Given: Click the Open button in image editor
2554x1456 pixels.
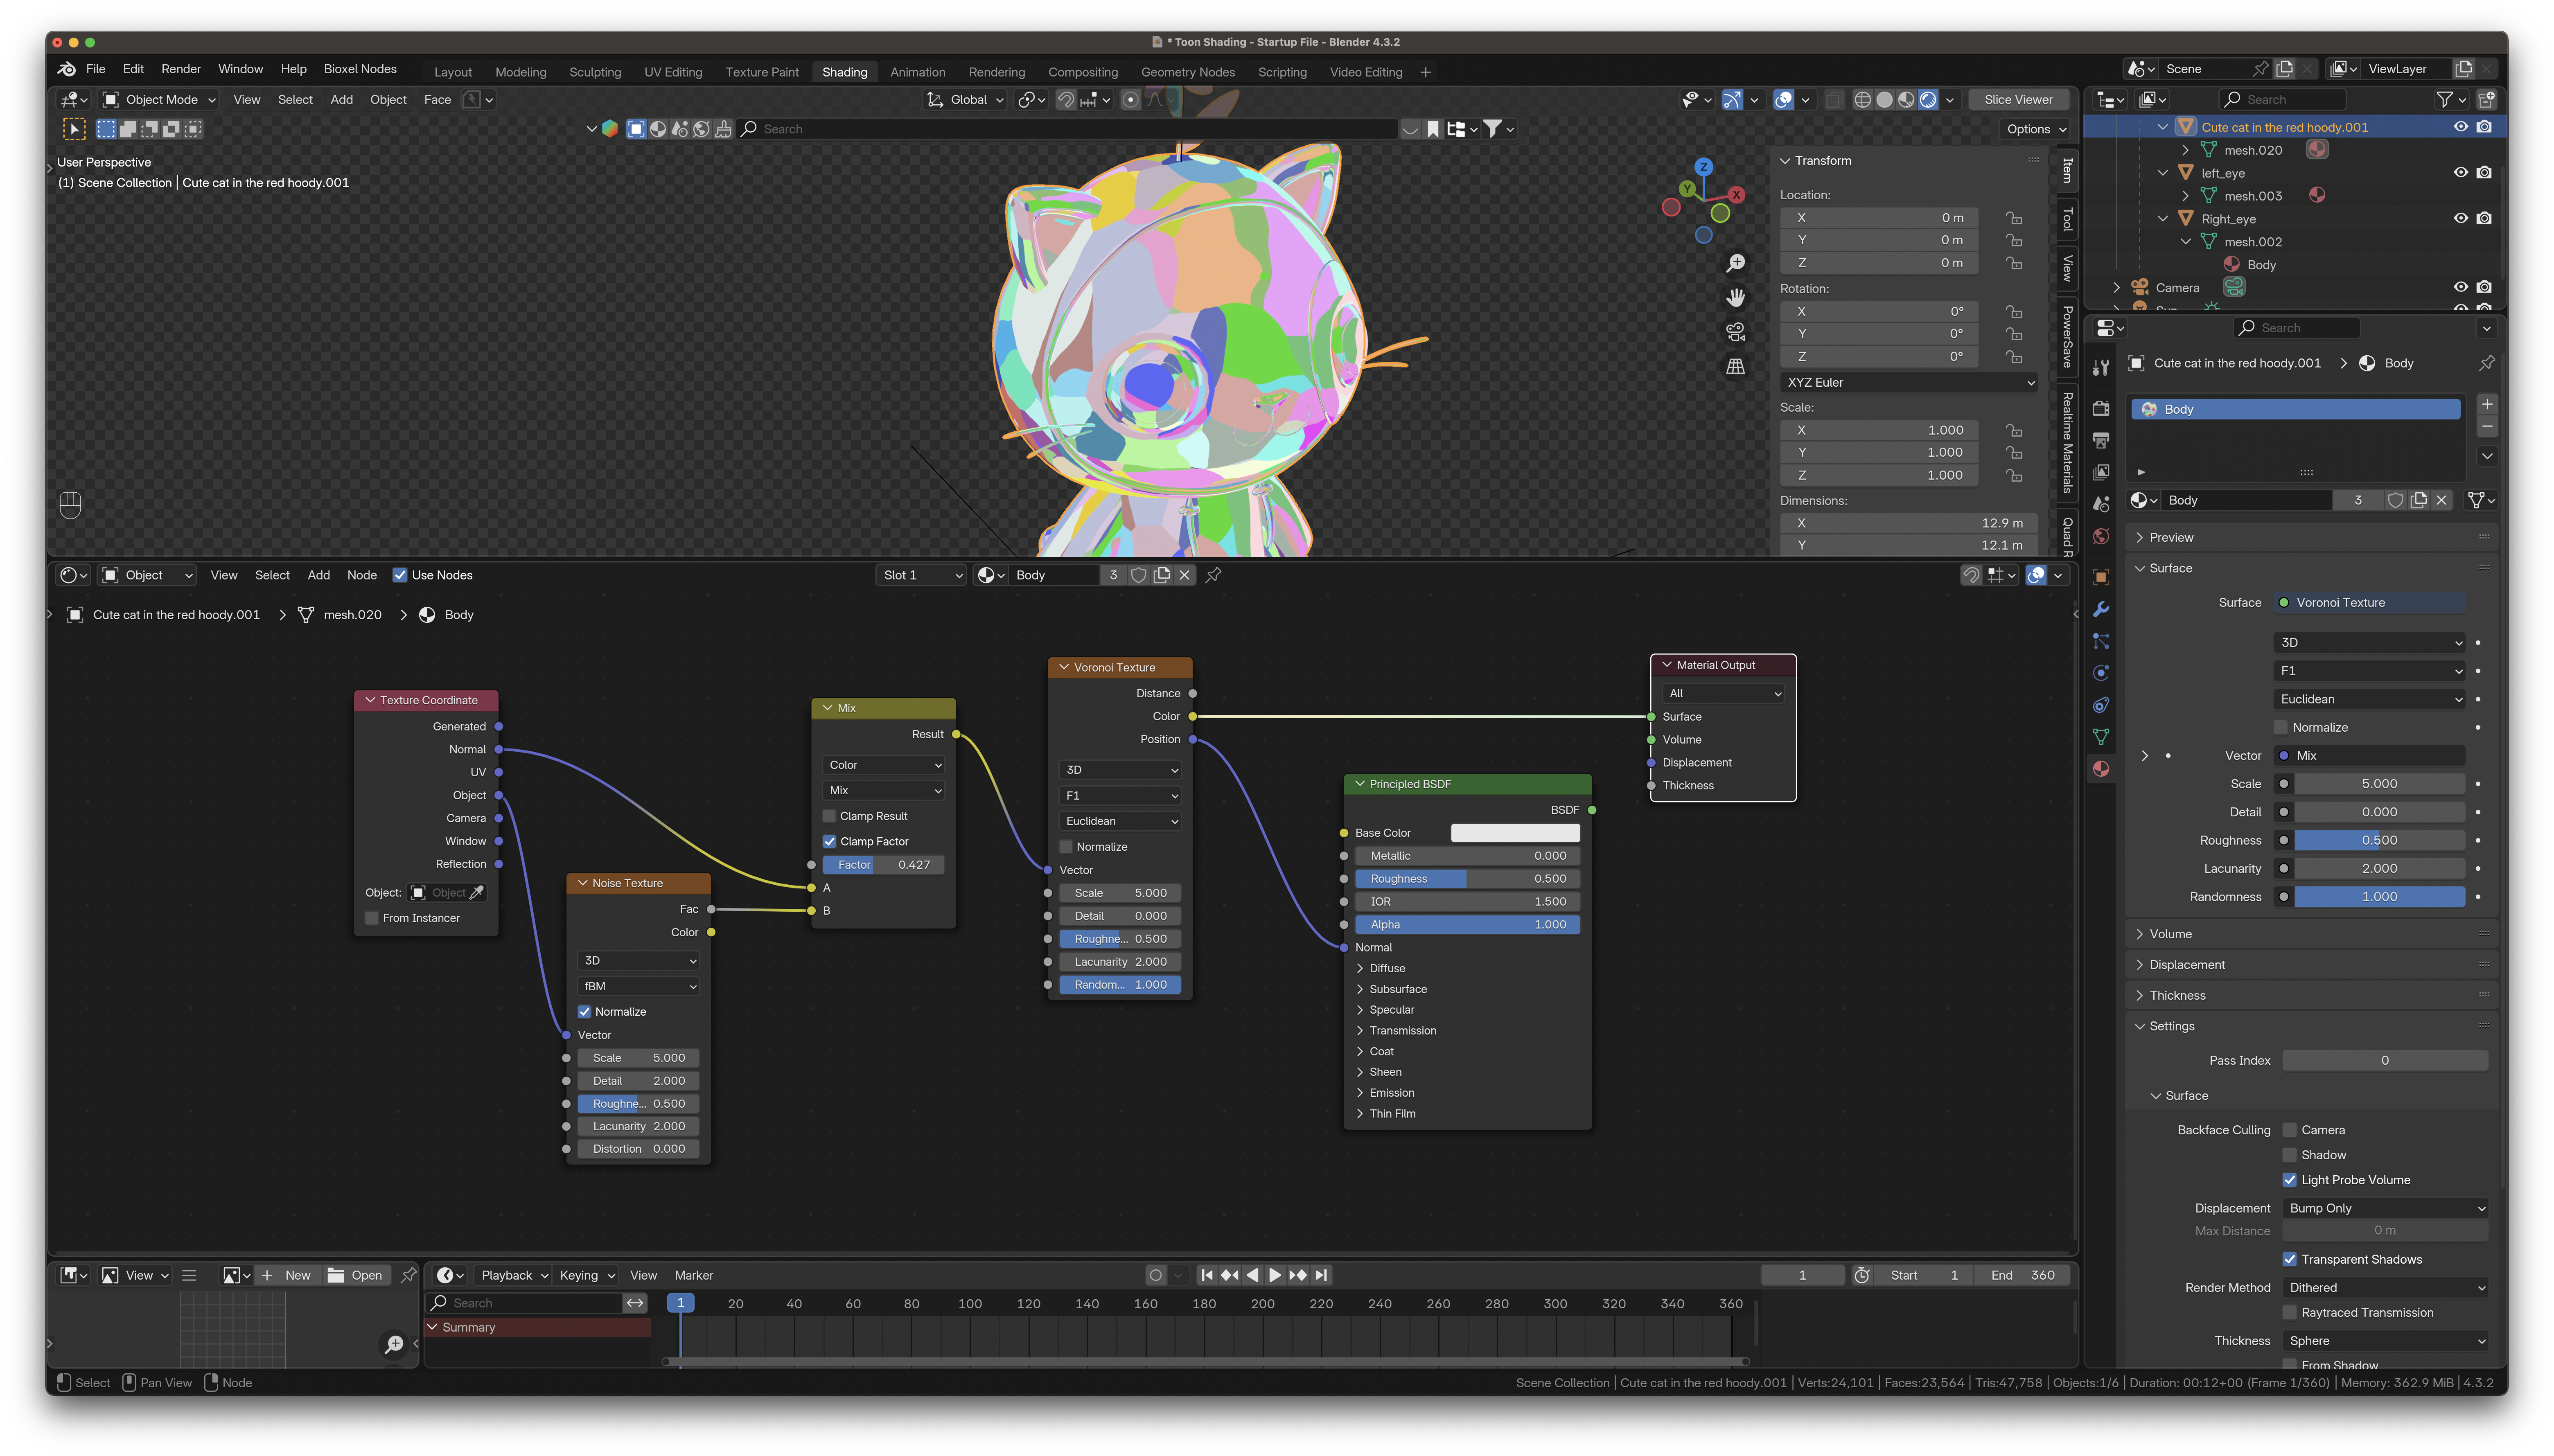Looking at the screenshot, I should [x=356, y=1275].
